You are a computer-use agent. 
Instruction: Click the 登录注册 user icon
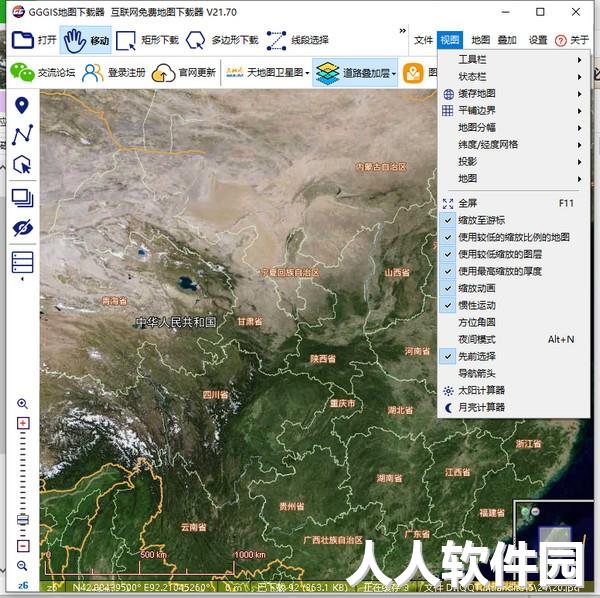93,72
